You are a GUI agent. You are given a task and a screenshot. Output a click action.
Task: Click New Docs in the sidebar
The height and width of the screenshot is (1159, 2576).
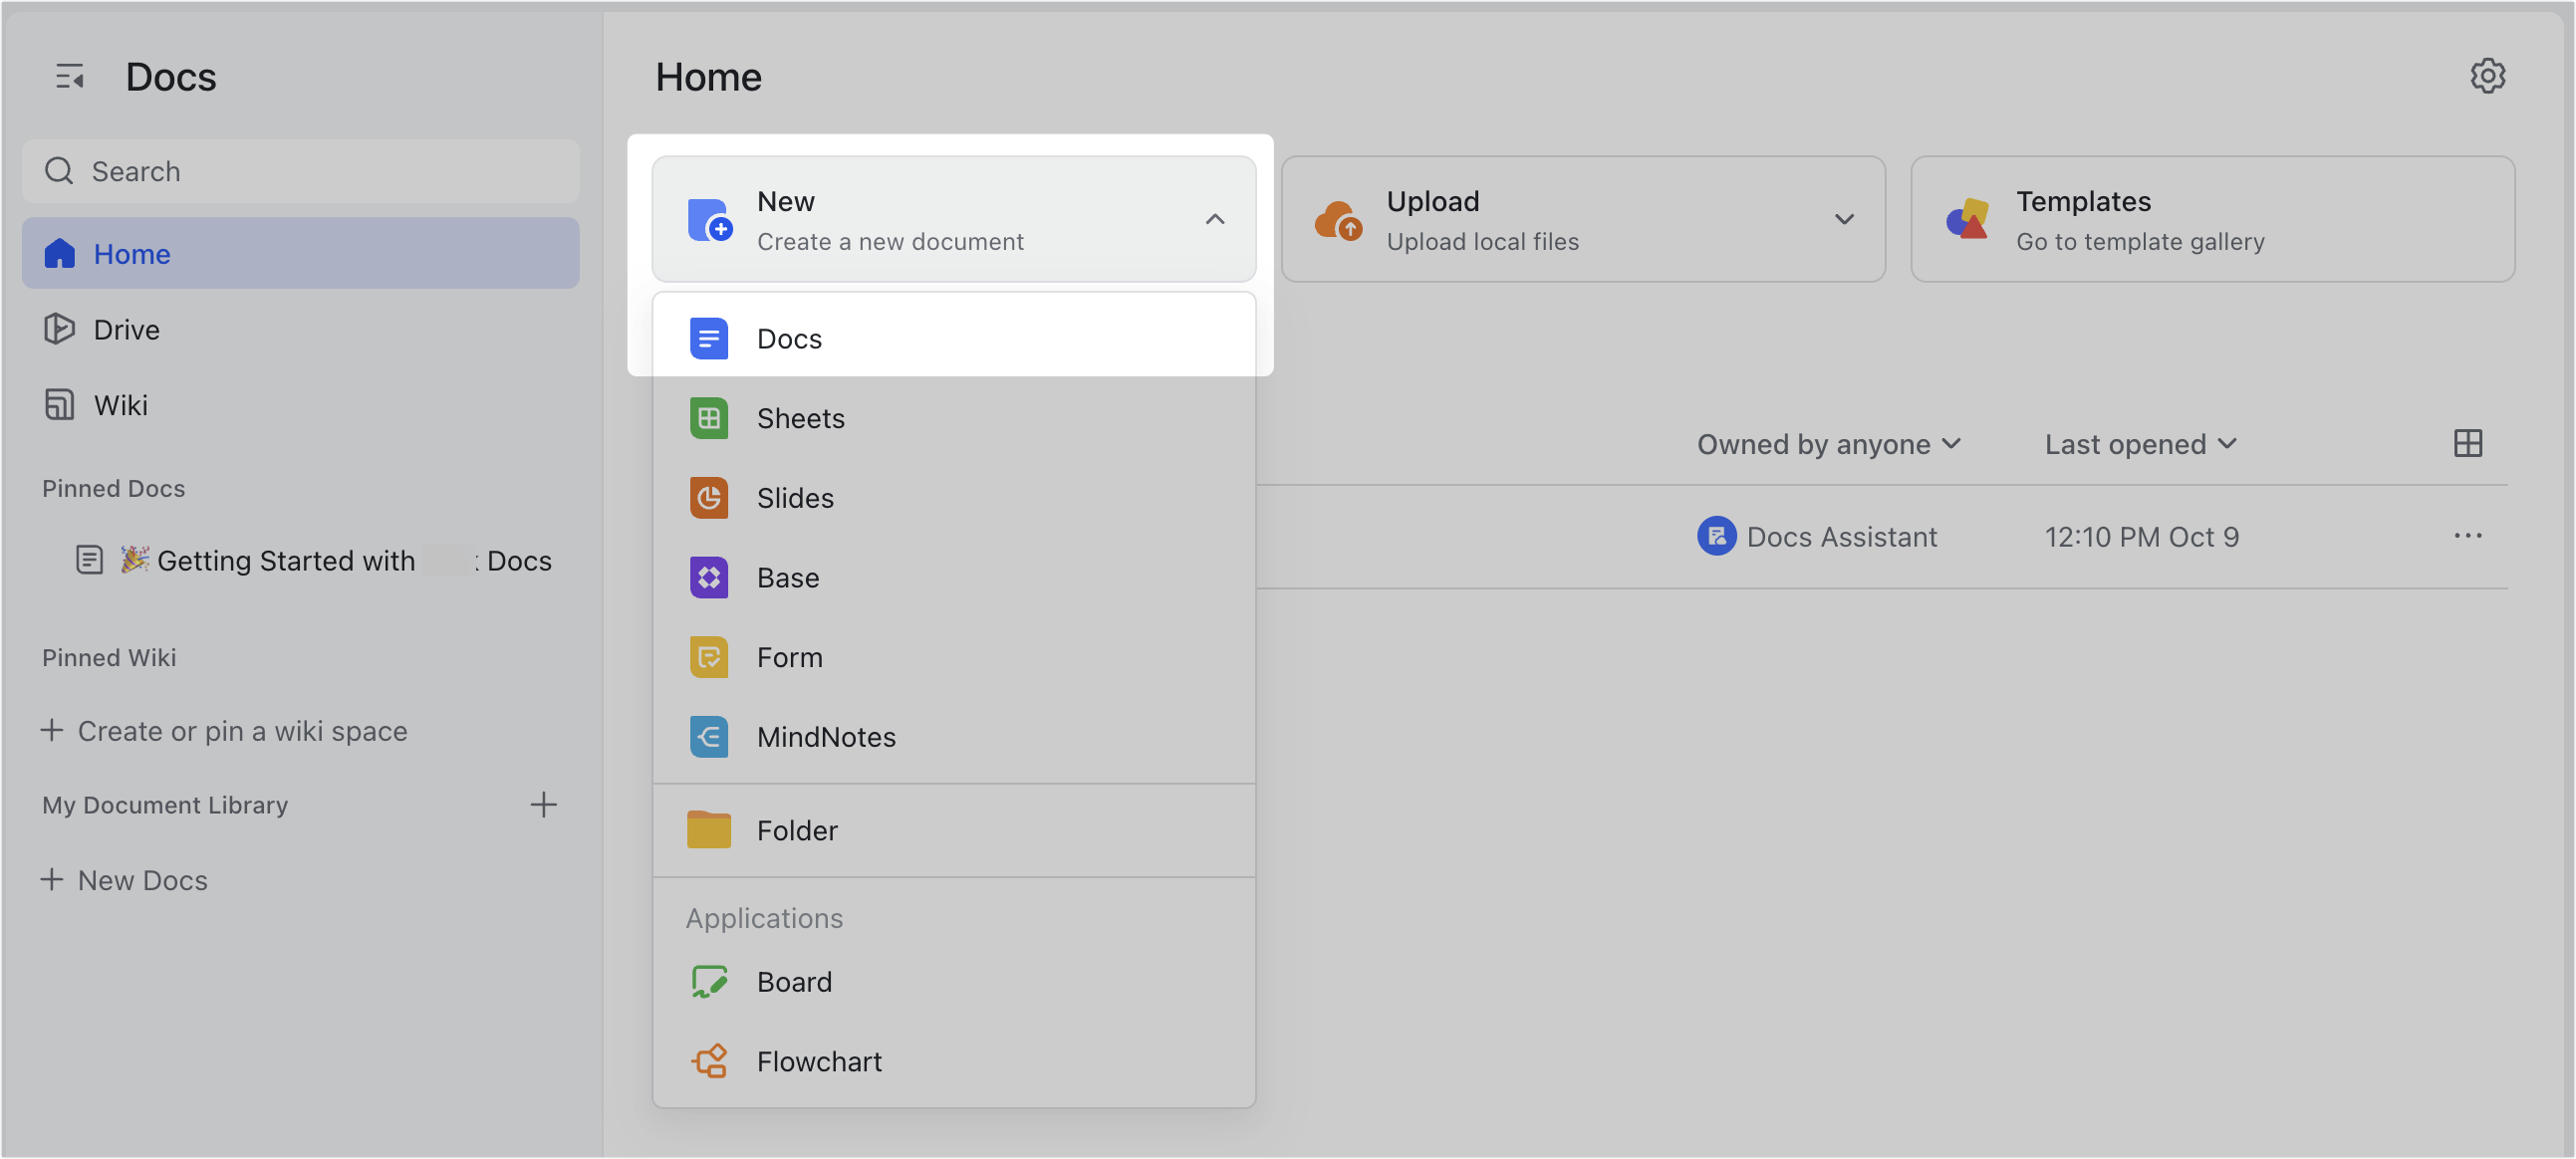[124, 880]
